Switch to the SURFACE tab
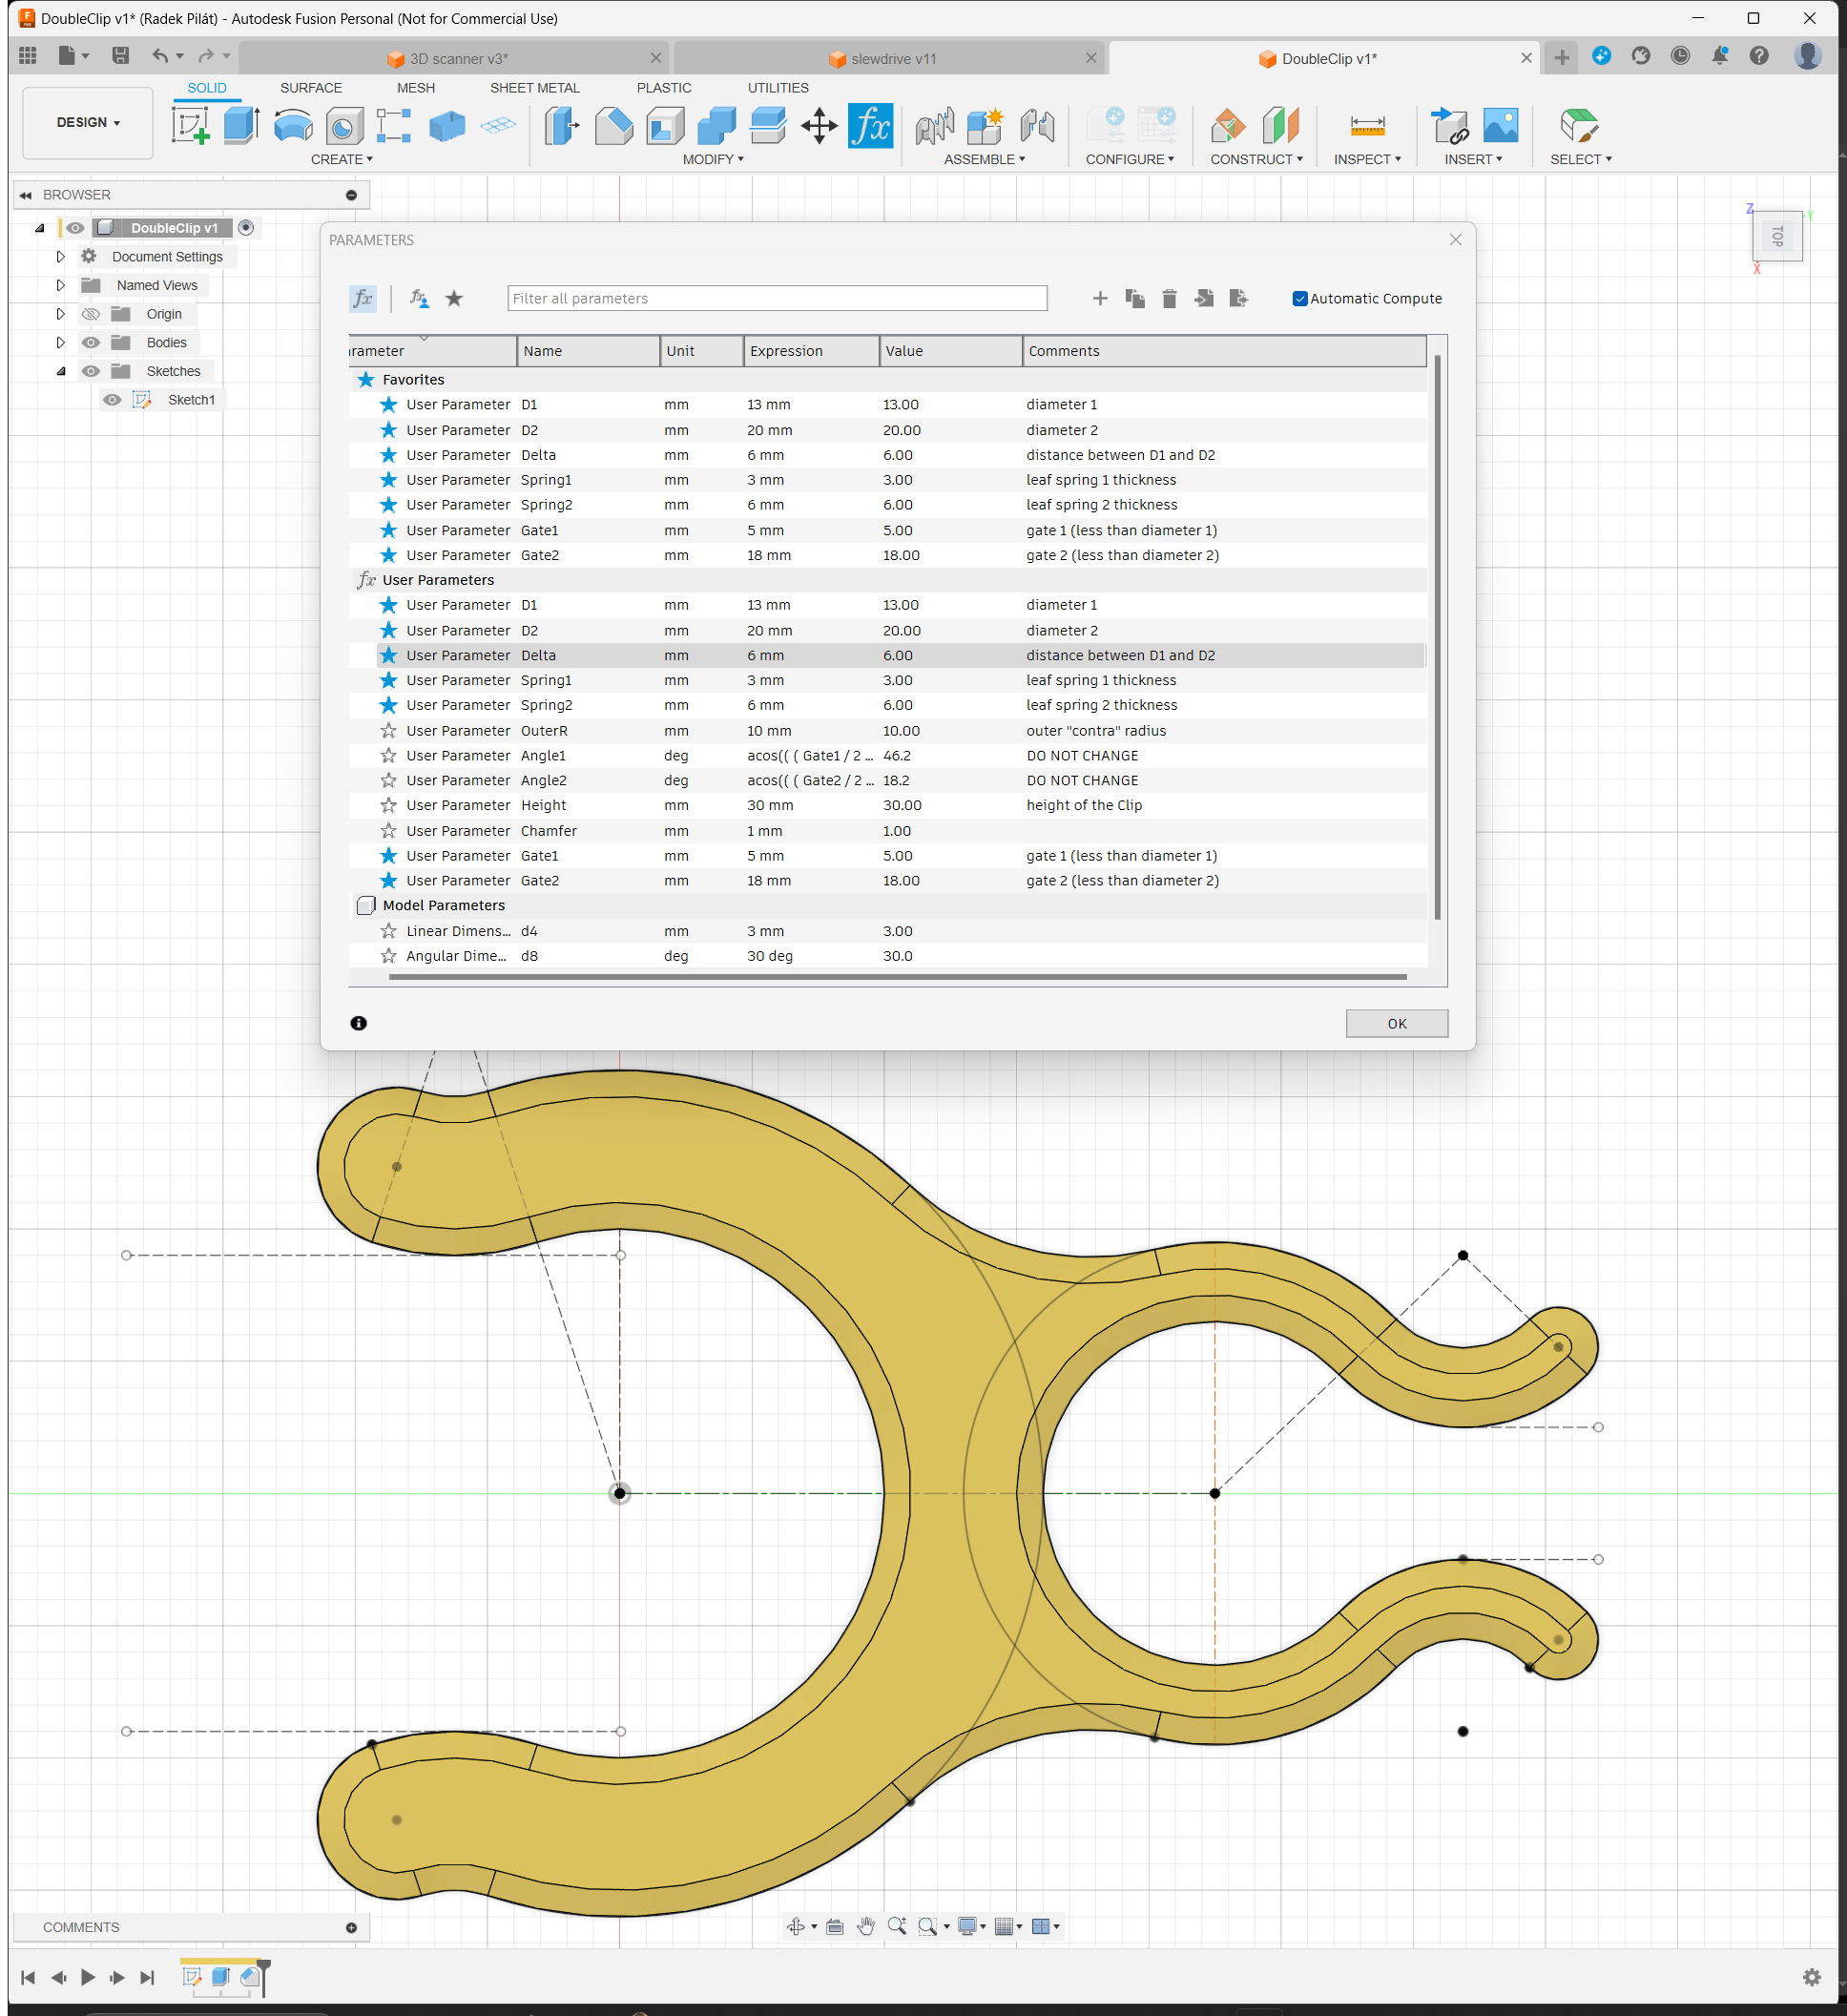This screenshot has height=2016, width=1847. click(310, 88)
